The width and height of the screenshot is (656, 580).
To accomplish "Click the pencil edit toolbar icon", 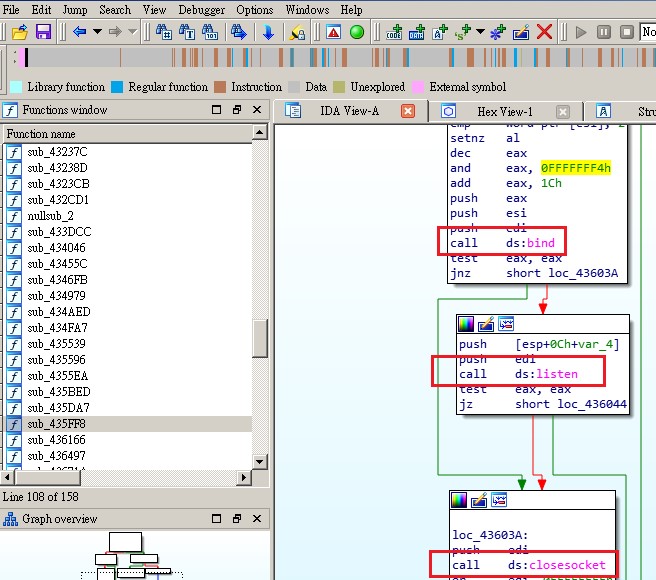I will [521, 32].
